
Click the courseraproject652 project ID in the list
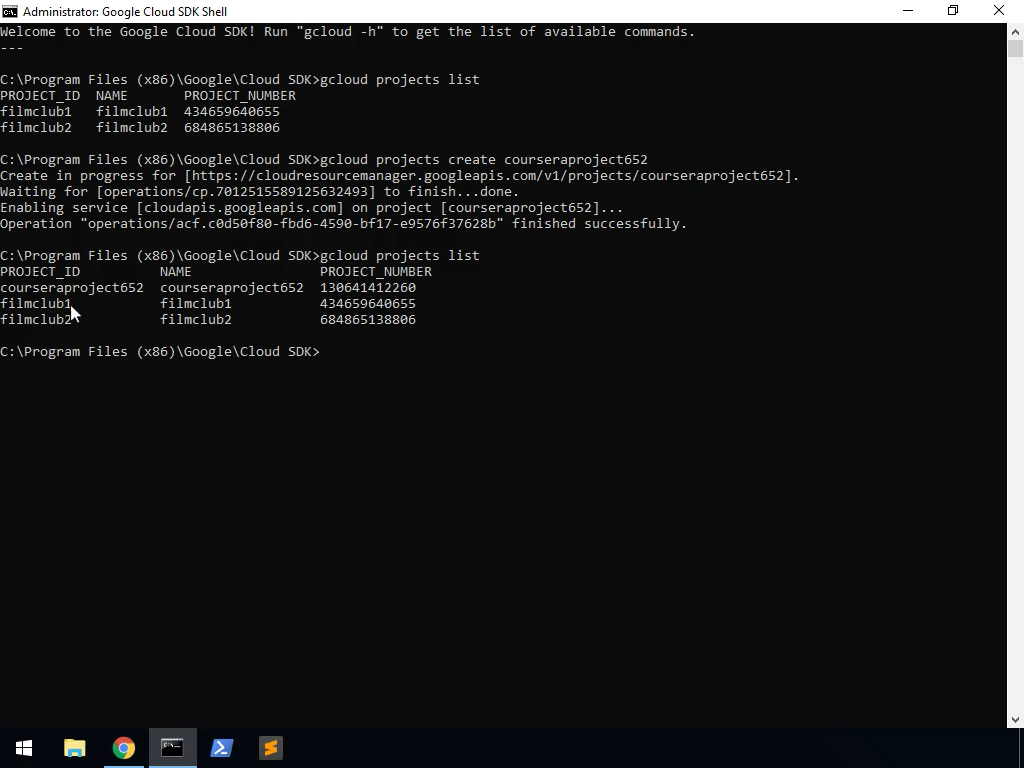click(x=72, y=288)
